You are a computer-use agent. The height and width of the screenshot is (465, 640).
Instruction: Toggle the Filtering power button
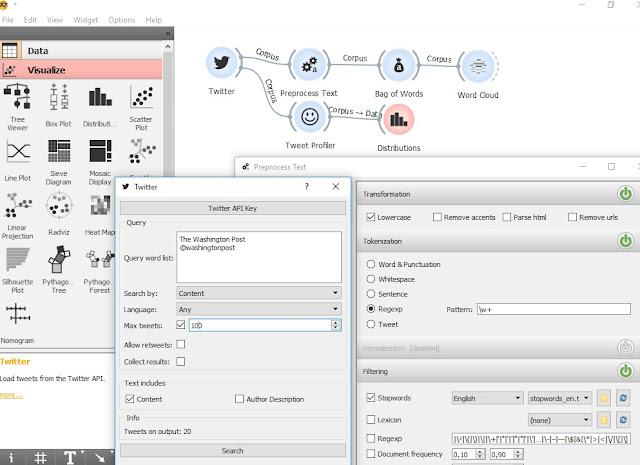pos(625,371)
